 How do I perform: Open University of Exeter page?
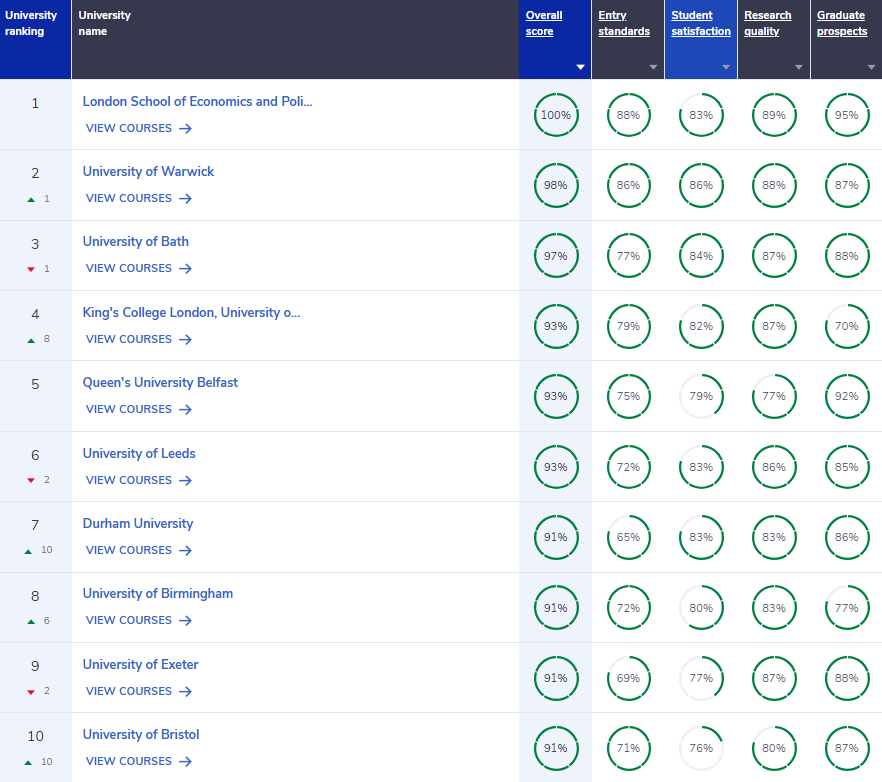coord(141,664)
